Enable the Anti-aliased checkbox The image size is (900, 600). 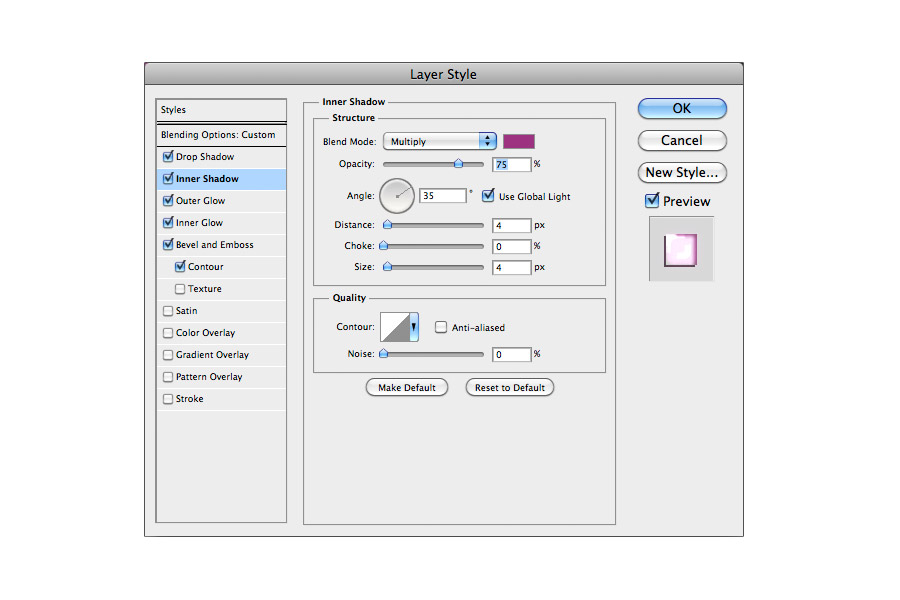click(441, 327)
